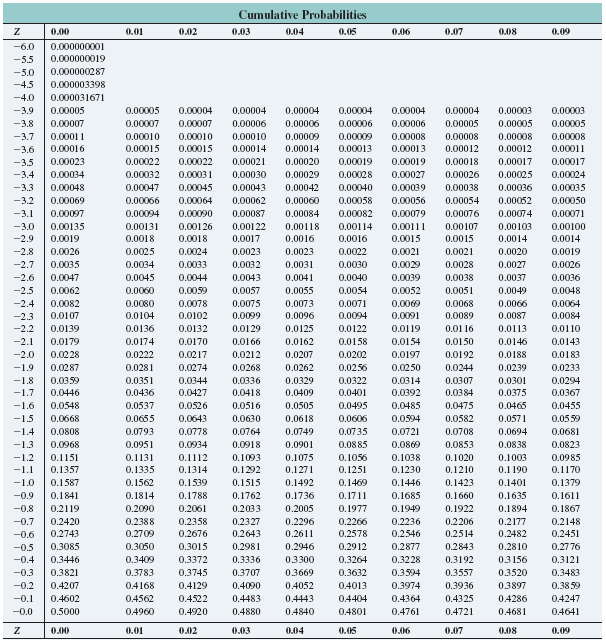Click the value 0.0401 in row −1.7

tap(353, 393)
